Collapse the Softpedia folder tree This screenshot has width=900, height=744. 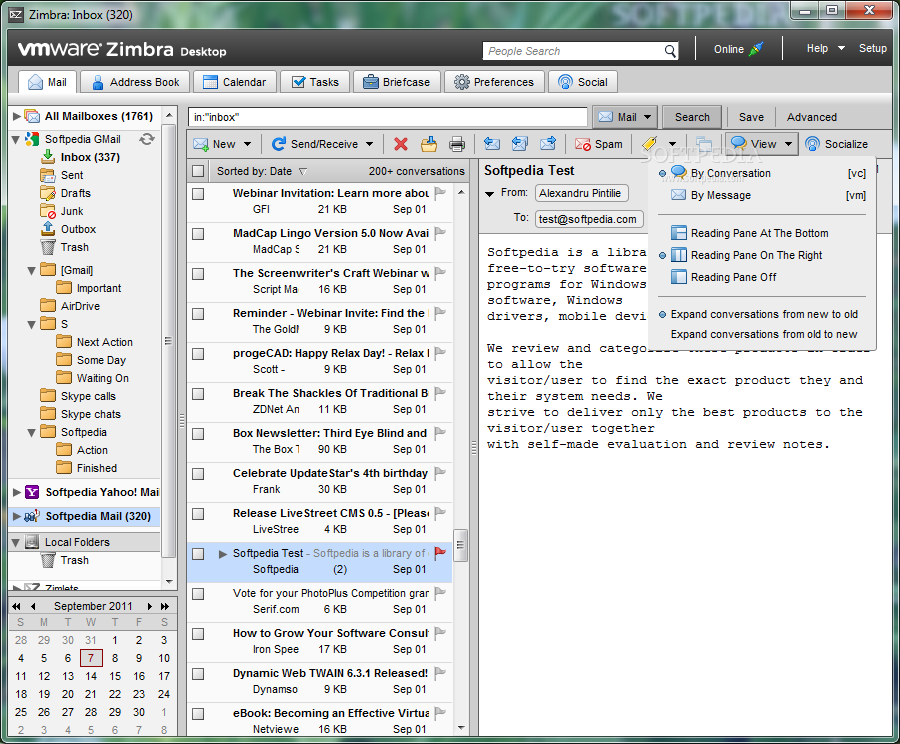tap(32, 432)
